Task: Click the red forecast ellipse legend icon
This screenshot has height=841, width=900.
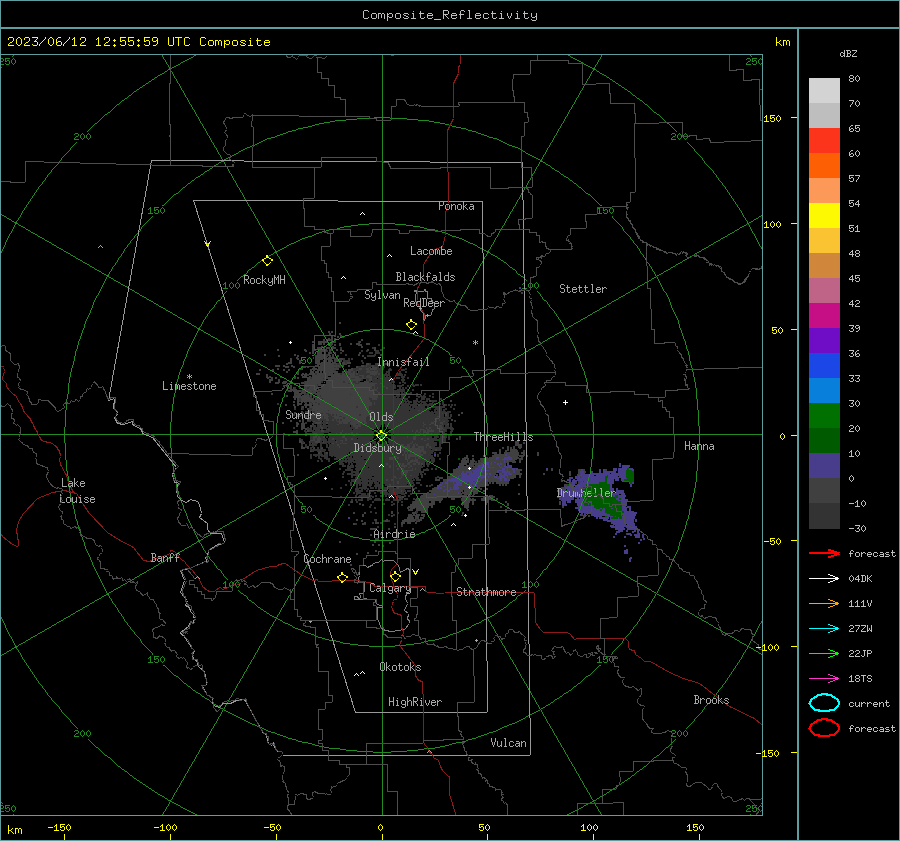Action: pos(824,728)
